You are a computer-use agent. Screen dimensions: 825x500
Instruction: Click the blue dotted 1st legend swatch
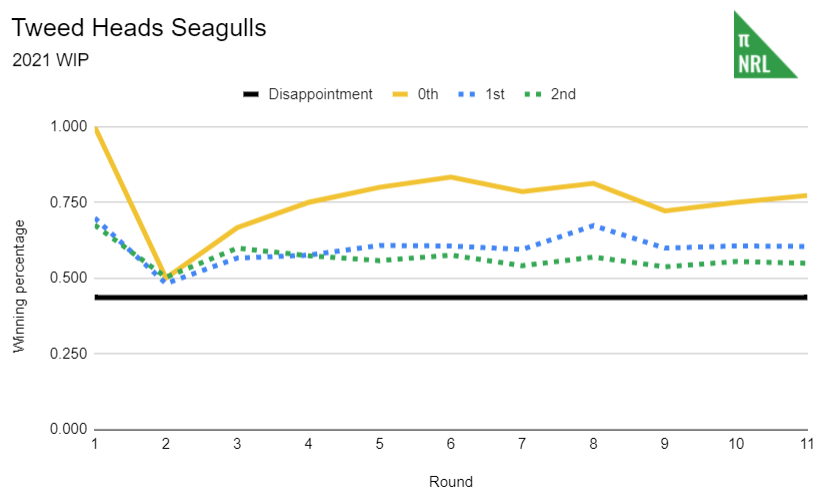point(468,95)
